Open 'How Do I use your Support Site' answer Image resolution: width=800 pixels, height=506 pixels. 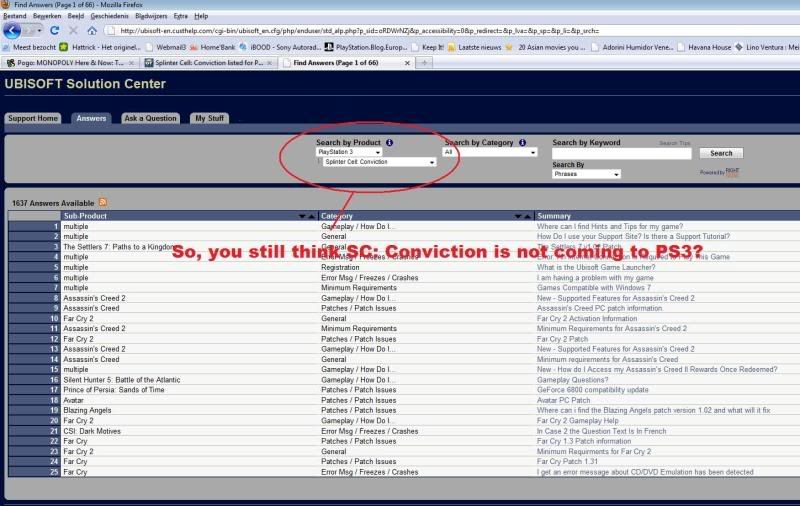click(x=633, y=237)
